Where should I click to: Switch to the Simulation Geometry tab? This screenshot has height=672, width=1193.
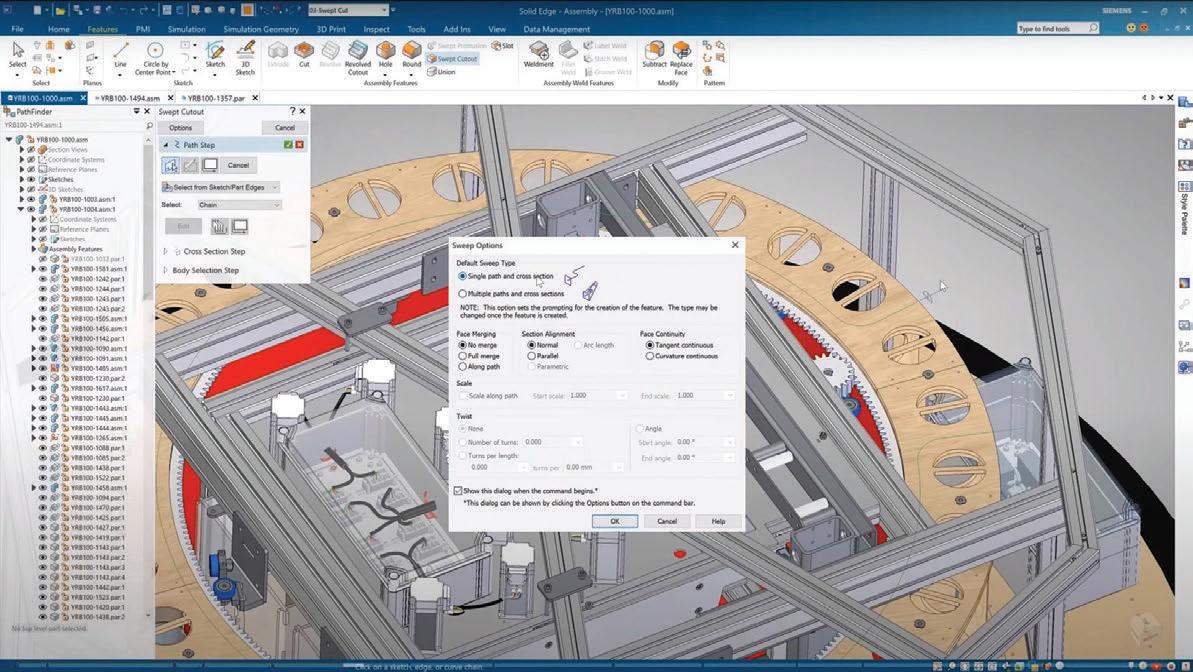pos(261,29)
